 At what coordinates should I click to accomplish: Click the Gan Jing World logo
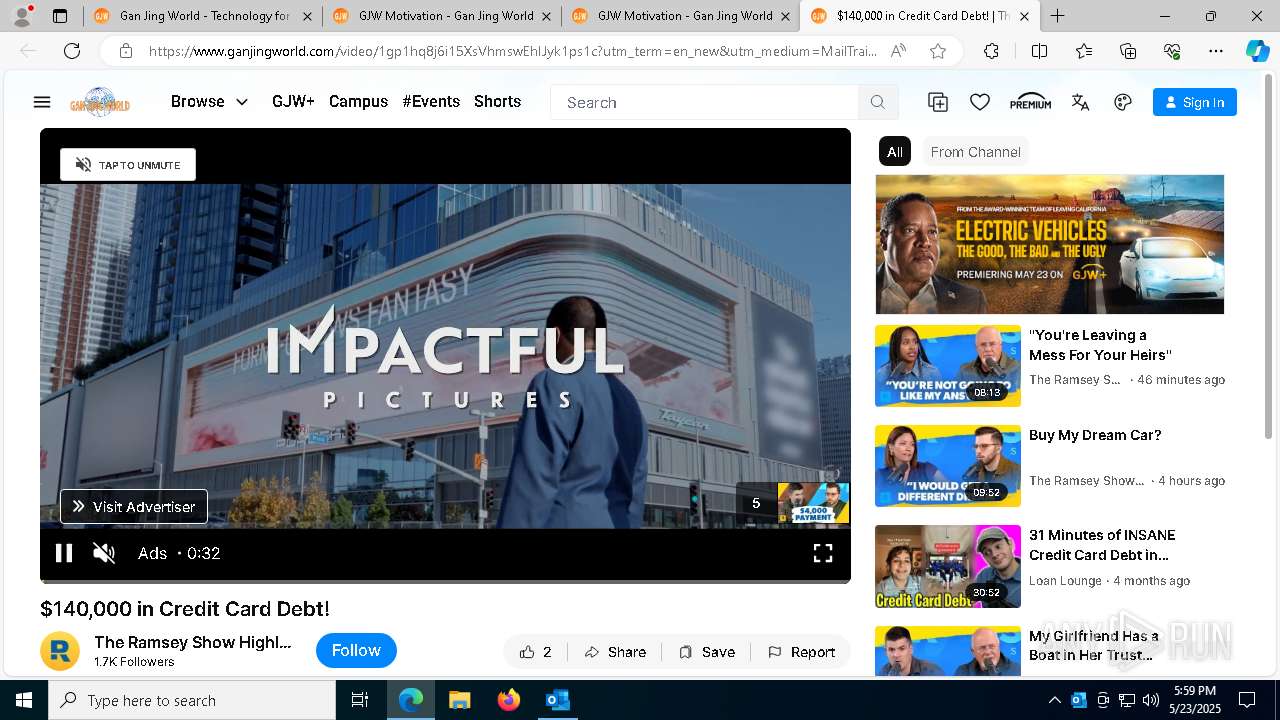pyautogui.click(x=100, y=102)
